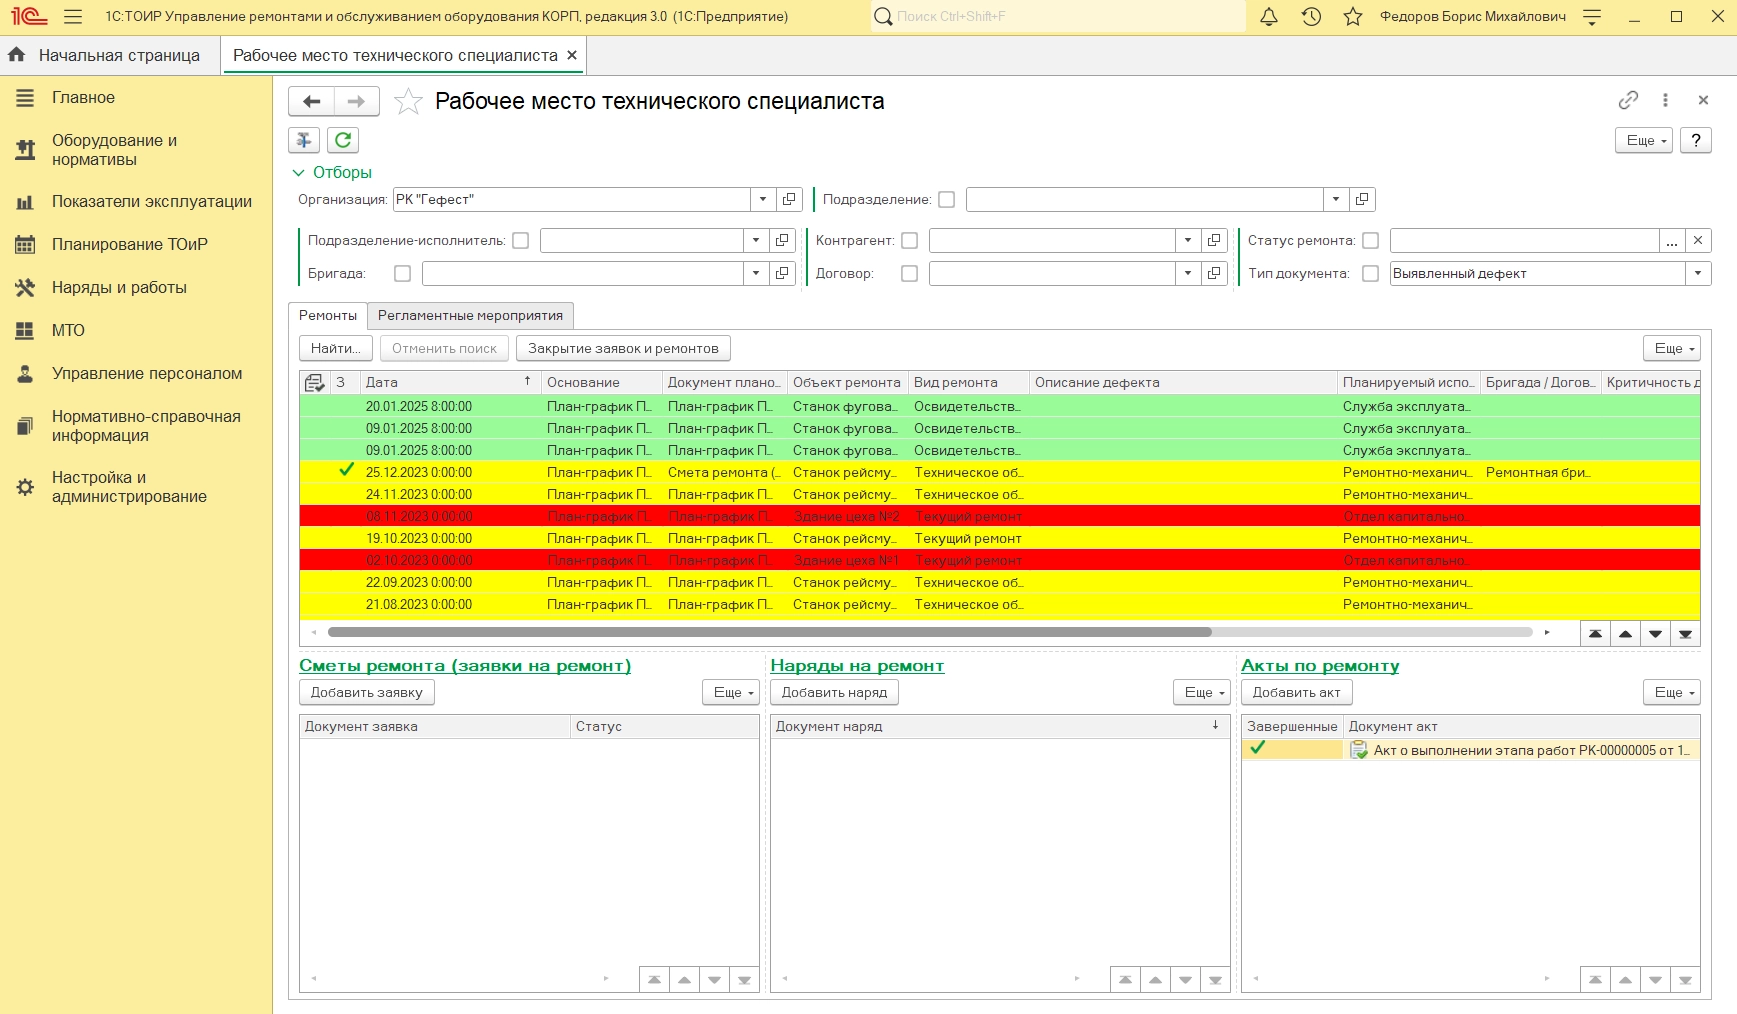Toggle the Бригада filter checkbox
Screen dimensions: 1737x1014
point(402,274)
